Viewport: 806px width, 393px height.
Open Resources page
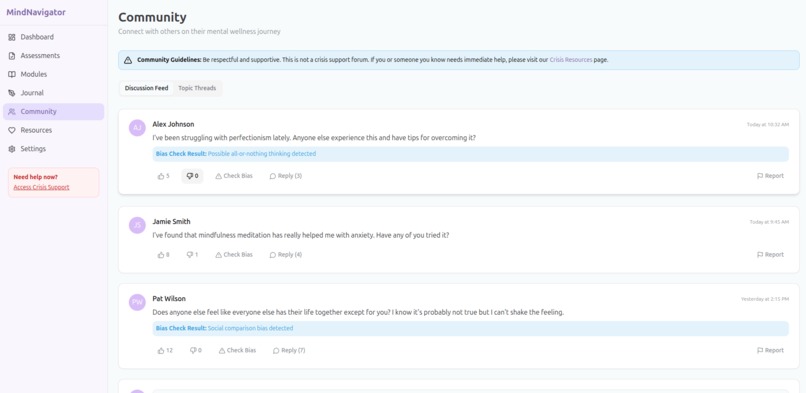point(53,130)
